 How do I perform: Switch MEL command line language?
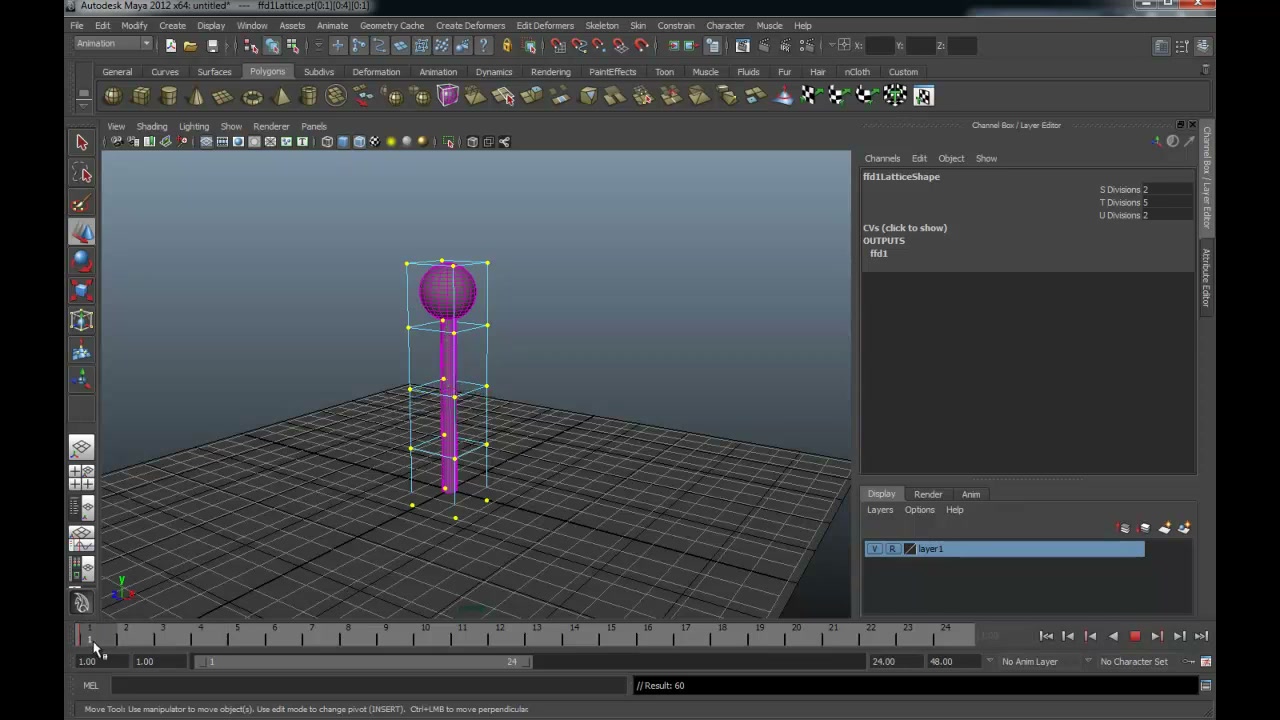pyautogui.click(x=91, y=685)
